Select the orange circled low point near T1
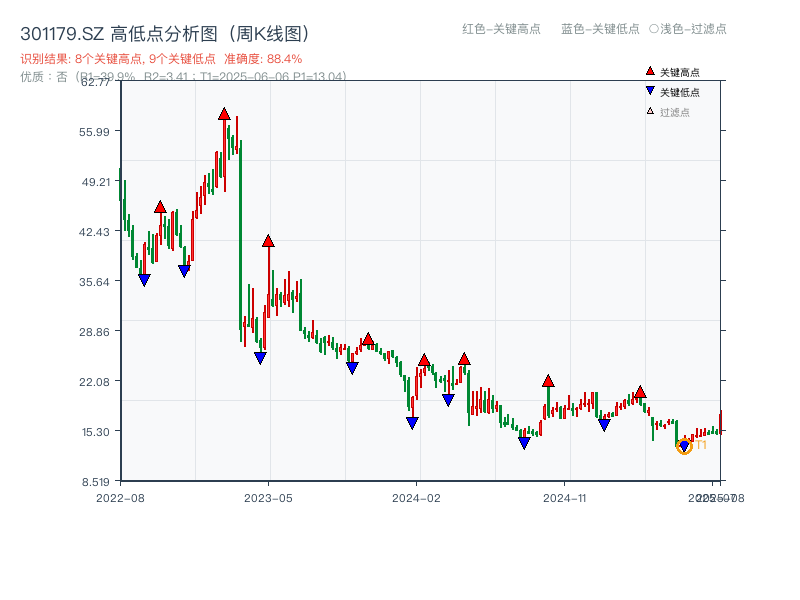This screenshot has width=800, height=600. [x=686, y=447]
